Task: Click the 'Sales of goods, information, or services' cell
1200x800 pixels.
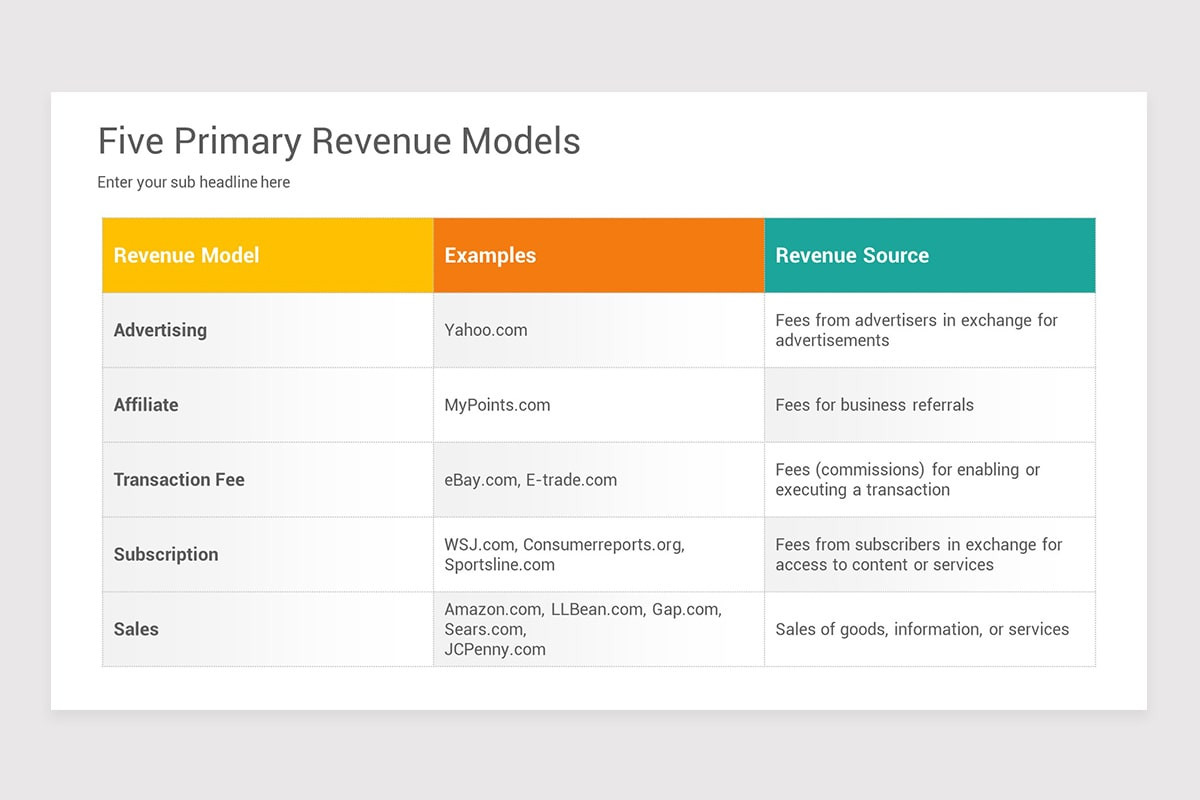Action: [922, 629]
